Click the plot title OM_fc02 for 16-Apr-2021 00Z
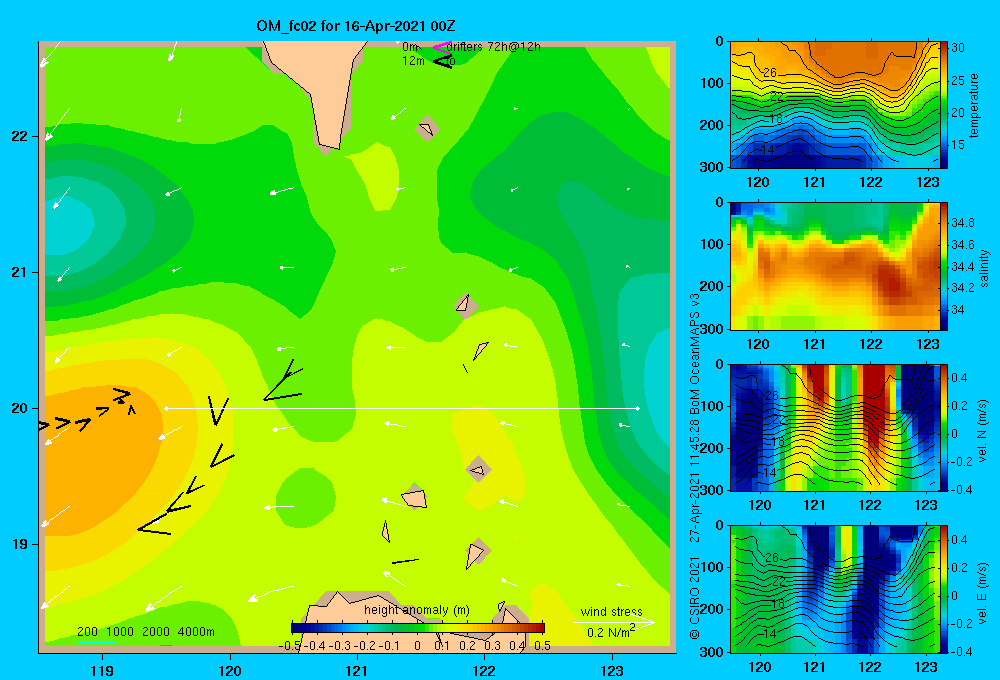 click(356, 26)
